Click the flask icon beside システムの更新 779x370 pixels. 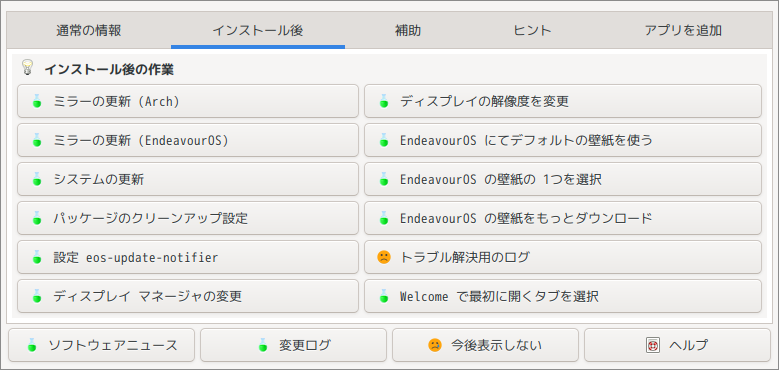coord(36,179)
